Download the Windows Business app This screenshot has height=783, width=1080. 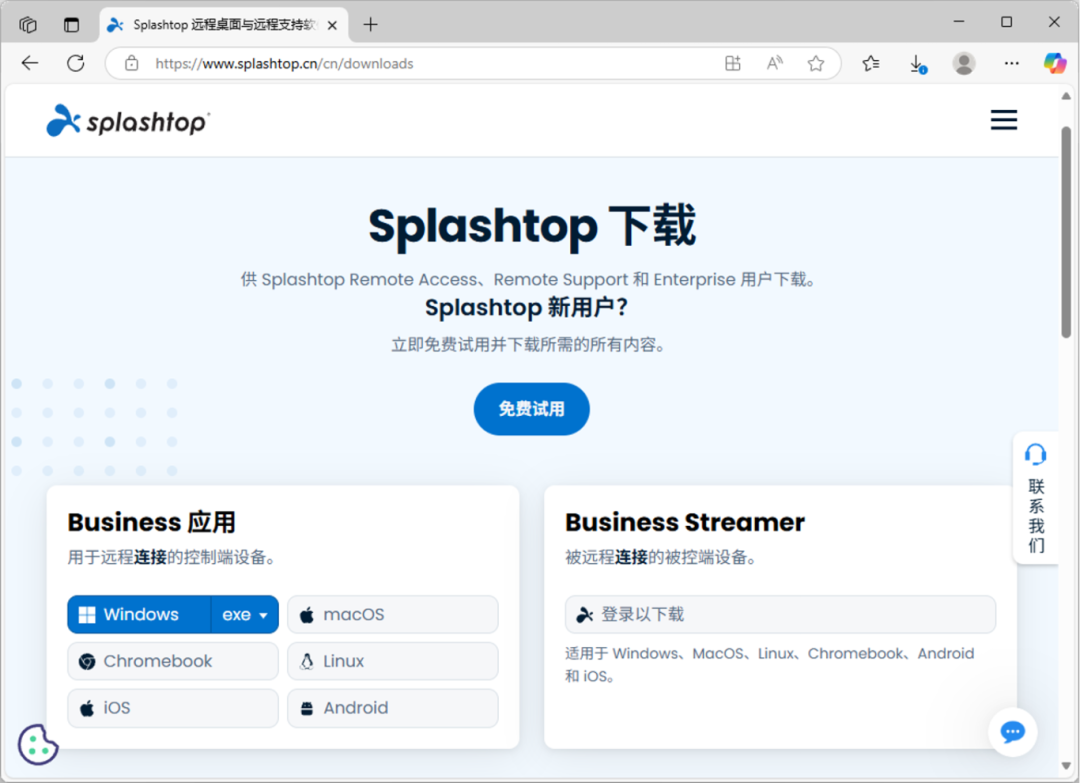[140, 615]
